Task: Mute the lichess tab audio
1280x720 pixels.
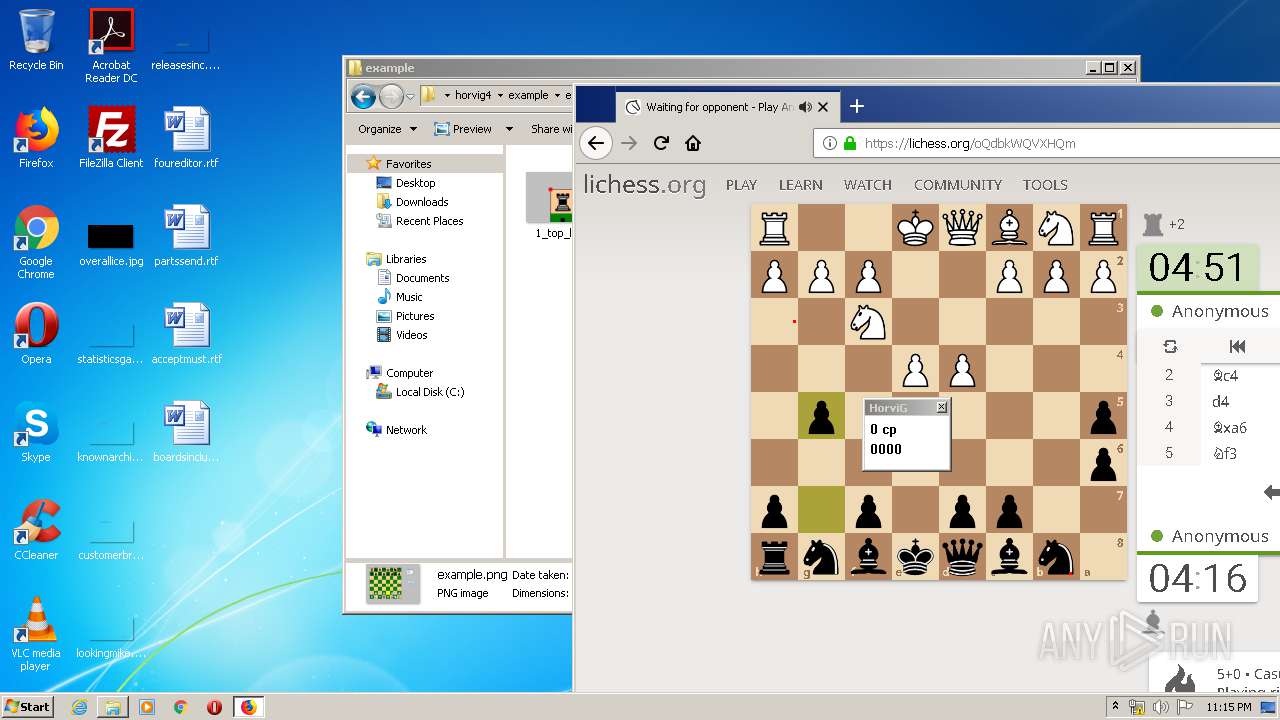Action: click(805, 107)
